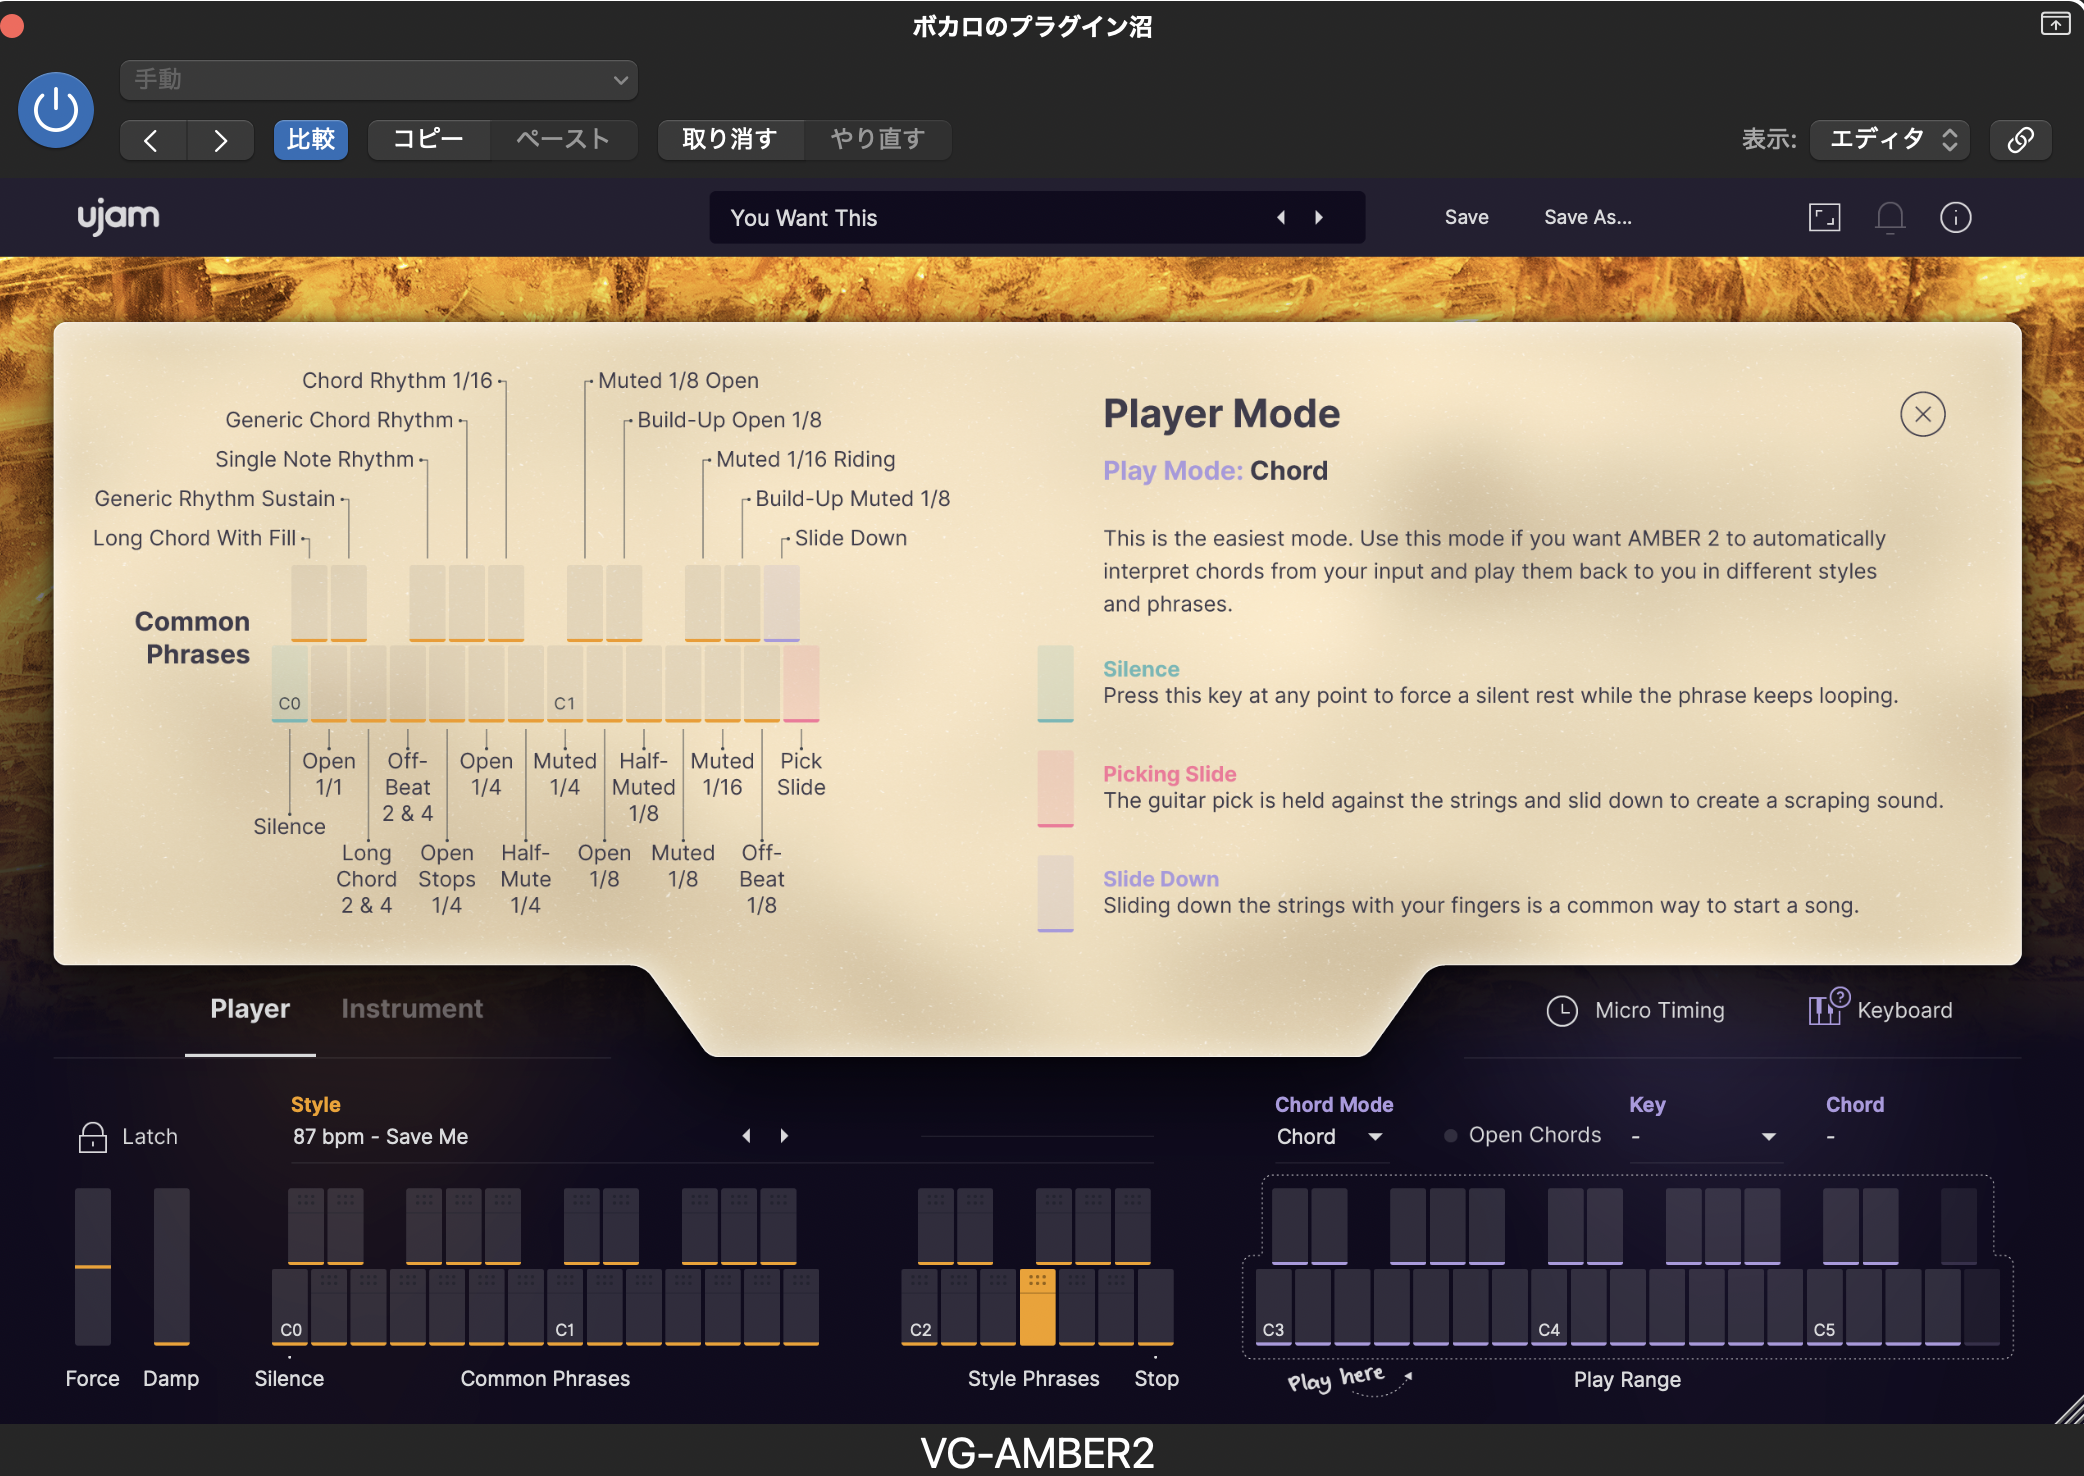The width and height of the screenshot is (2084, 1476).
Task: Click the Slide Down color swatch
Action: point(1055,894)
